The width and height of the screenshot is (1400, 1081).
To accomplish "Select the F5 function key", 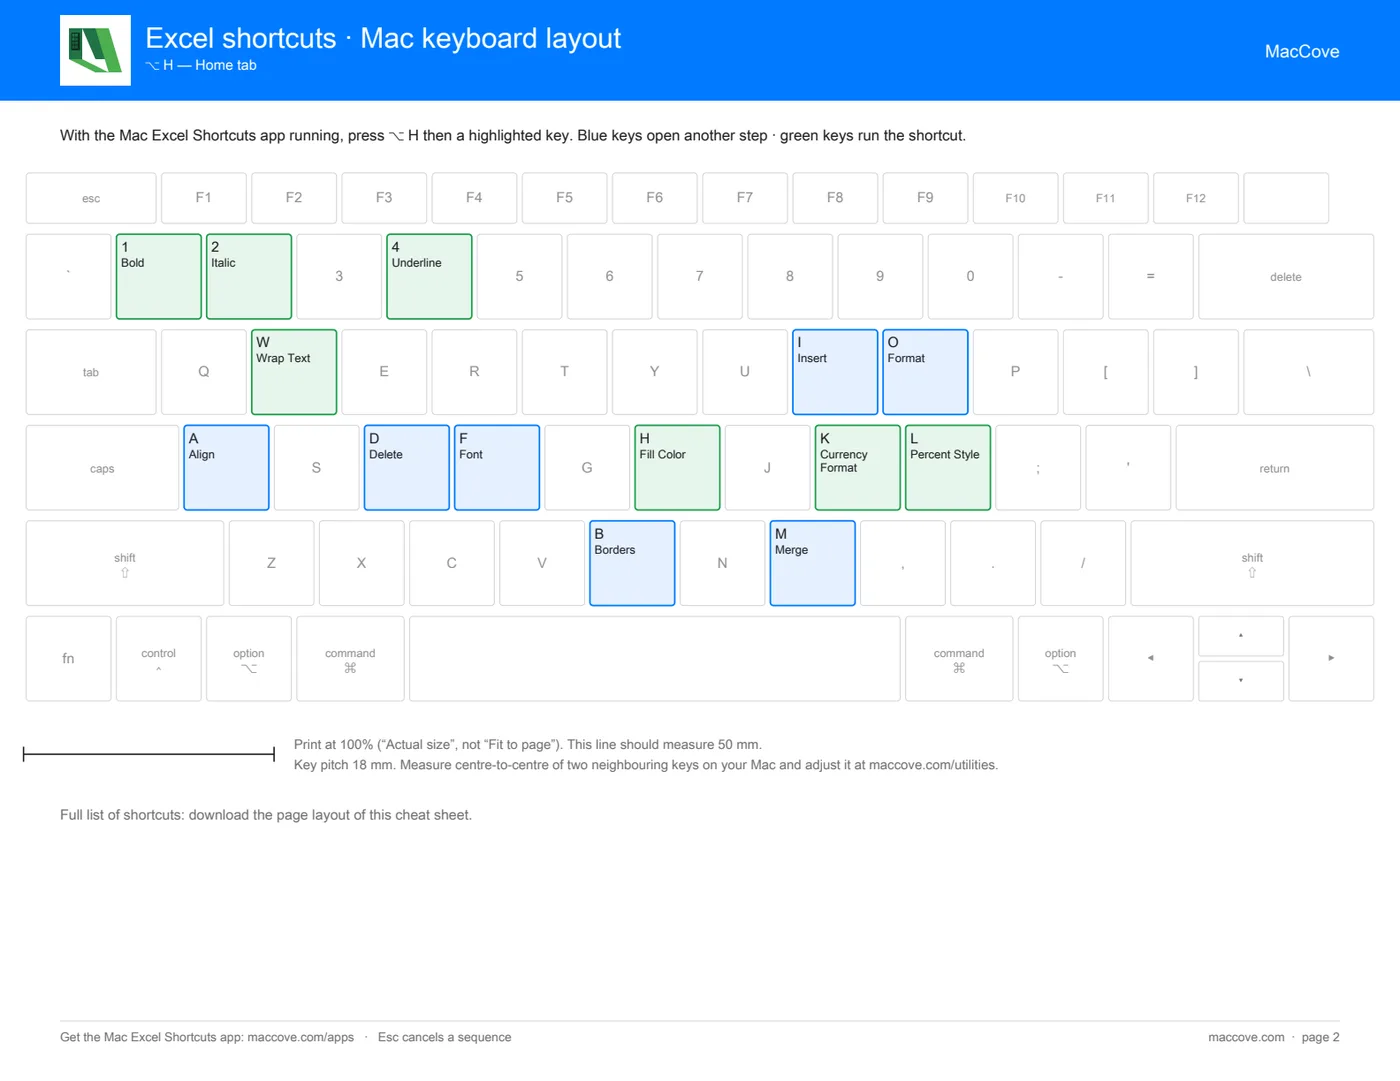I will tap(565, 198).
